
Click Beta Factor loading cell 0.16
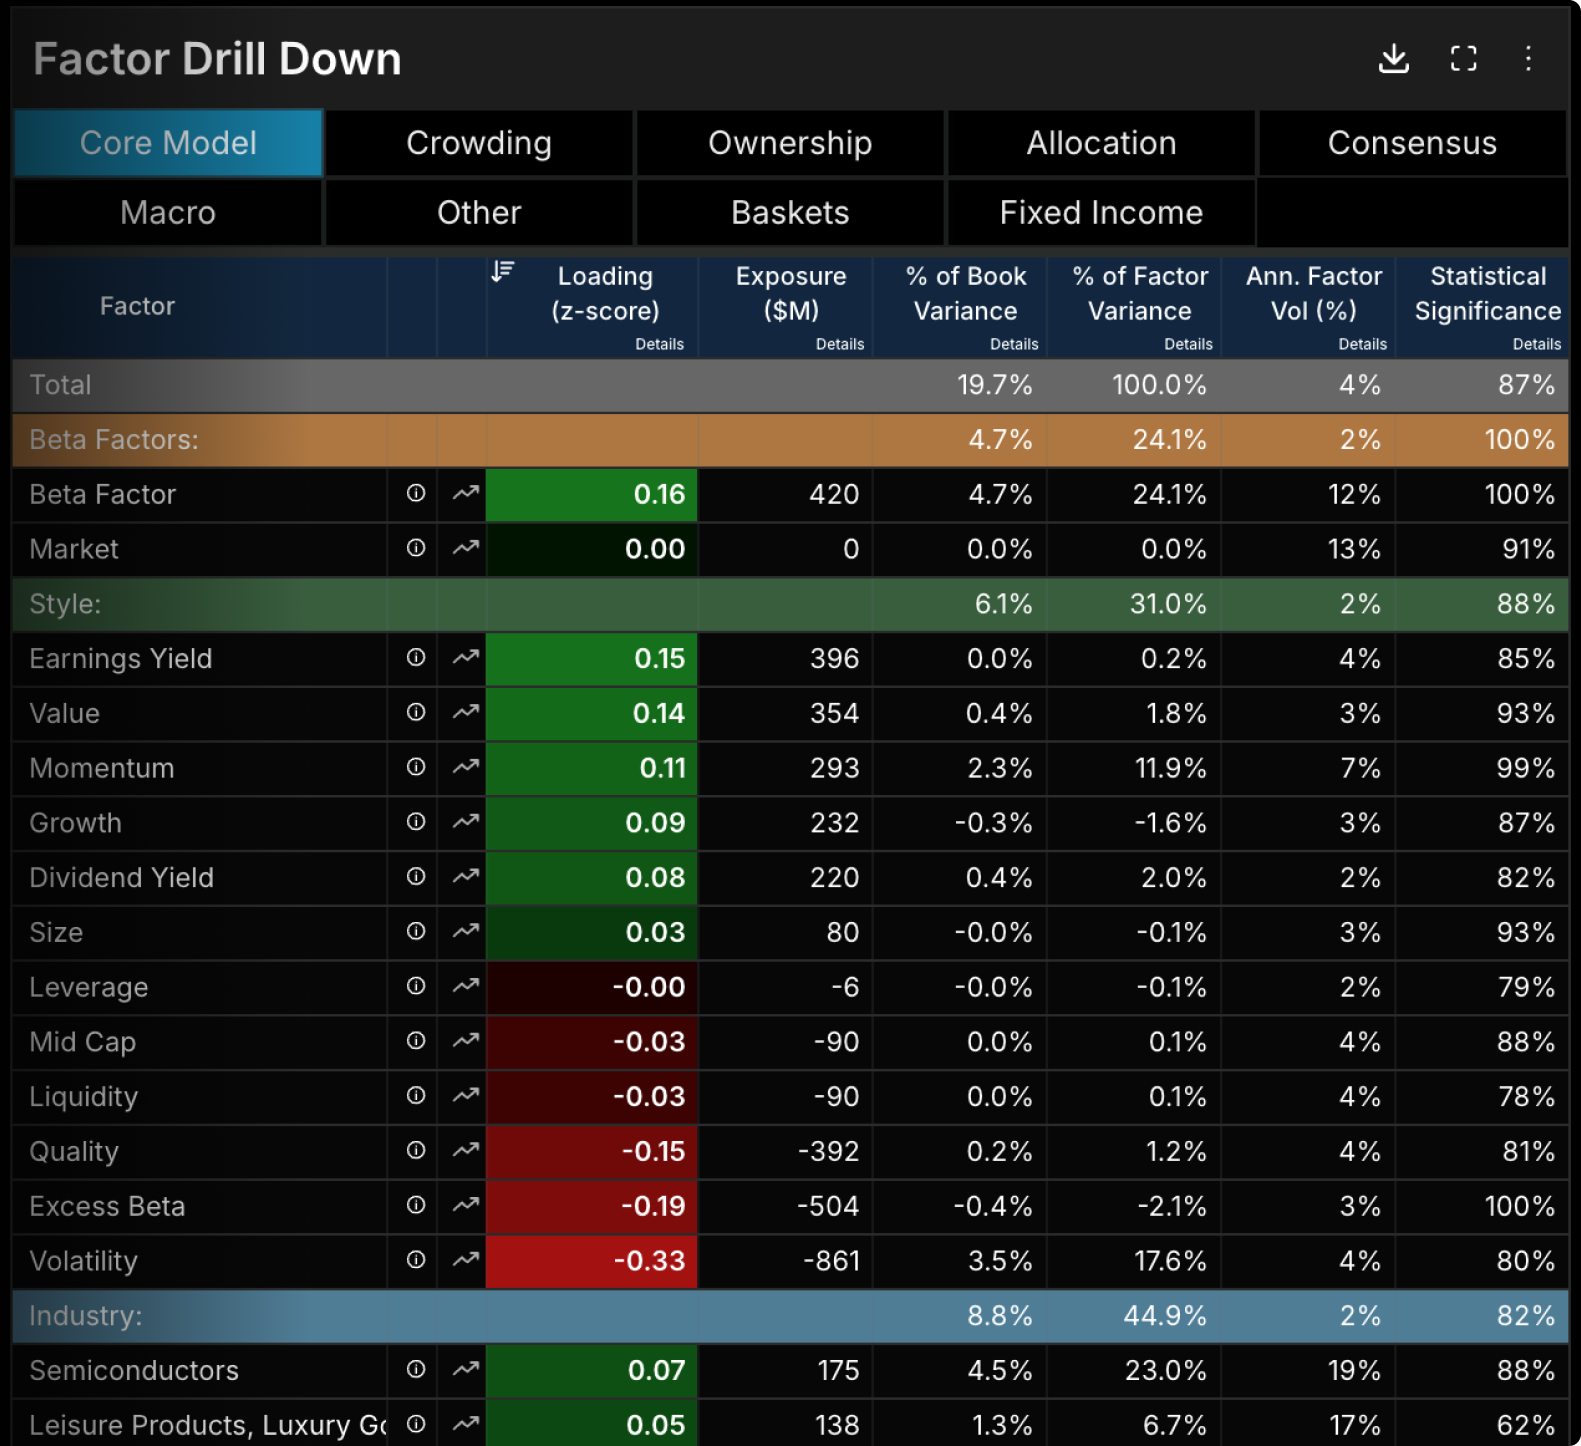tap(592, 494)
